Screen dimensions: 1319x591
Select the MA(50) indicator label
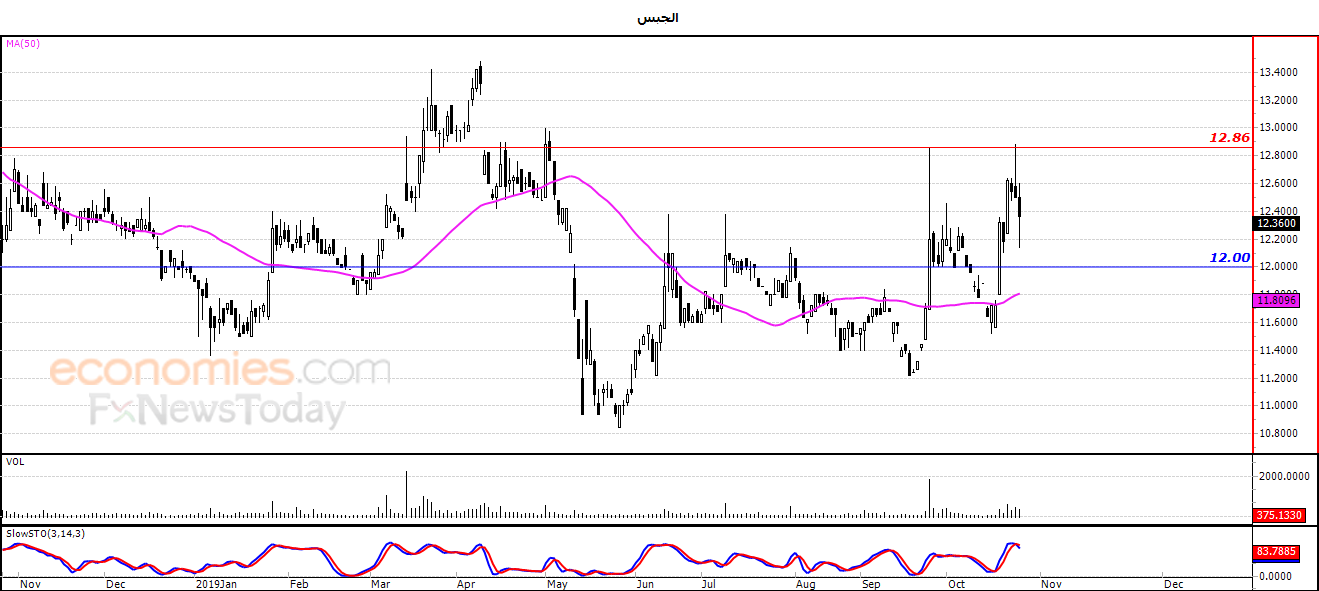pos(23,44)
